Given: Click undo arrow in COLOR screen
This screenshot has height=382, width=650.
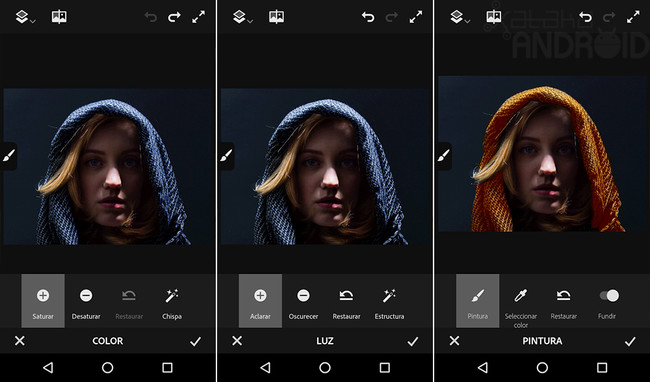Looking at the screenshot, I should 151,17.
